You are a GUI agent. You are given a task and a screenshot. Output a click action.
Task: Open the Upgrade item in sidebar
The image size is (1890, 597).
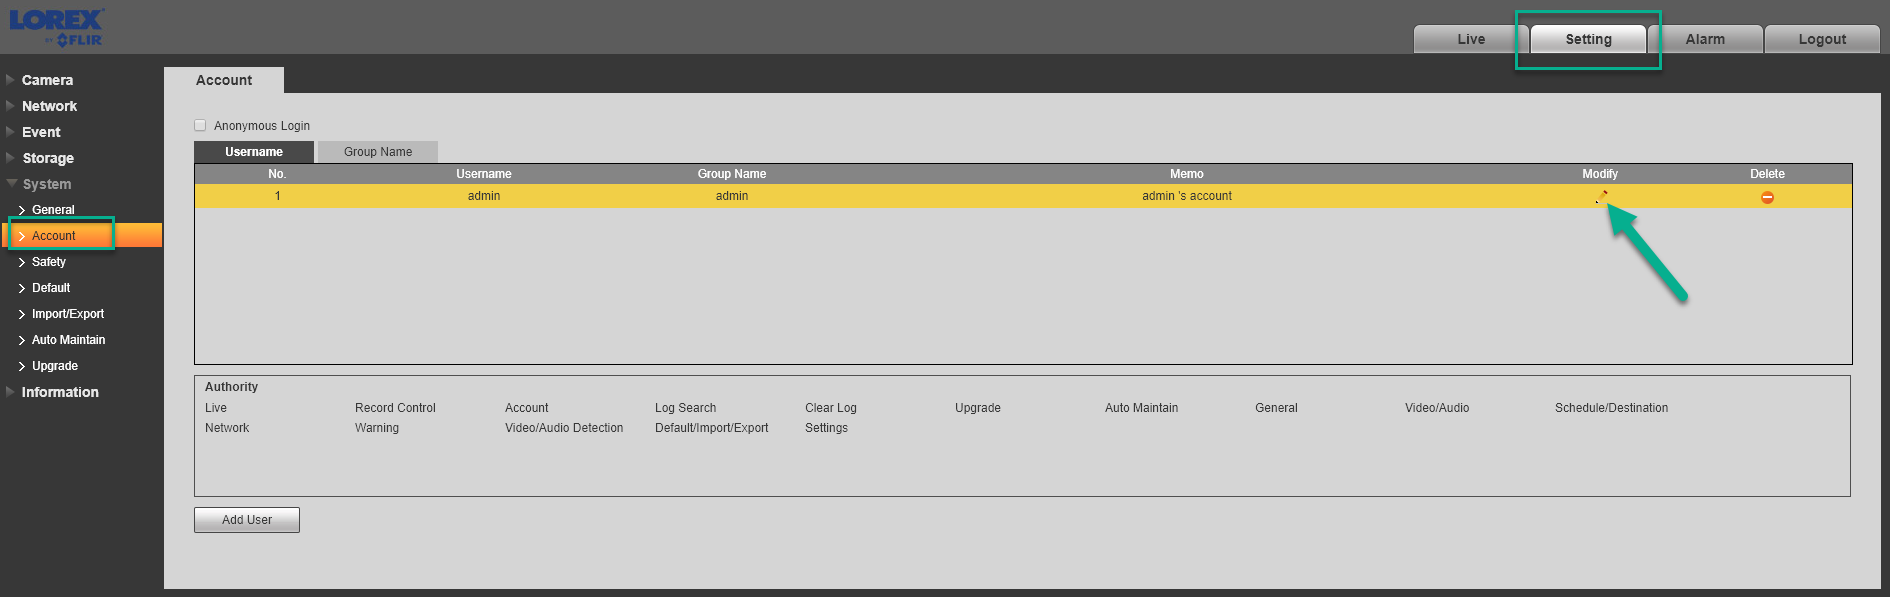click(x=55, y=366)
